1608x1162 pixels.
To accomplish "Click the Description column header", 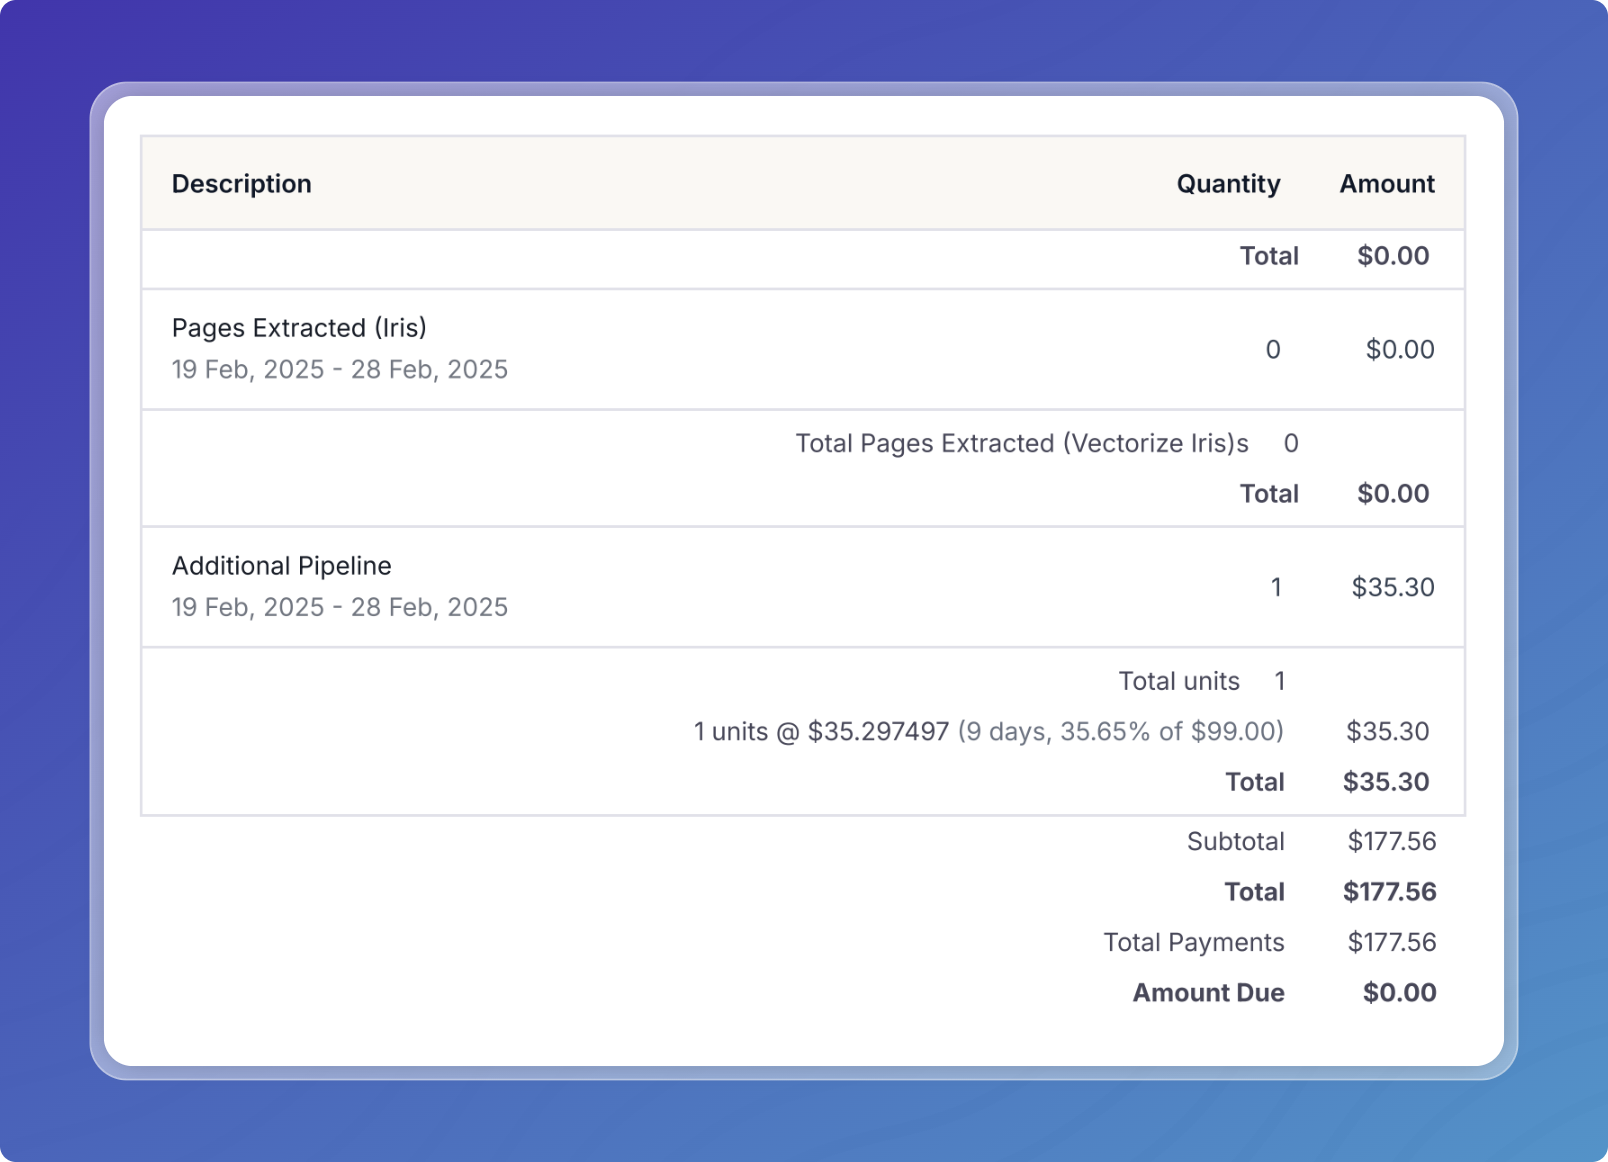I will click(241, 184).
